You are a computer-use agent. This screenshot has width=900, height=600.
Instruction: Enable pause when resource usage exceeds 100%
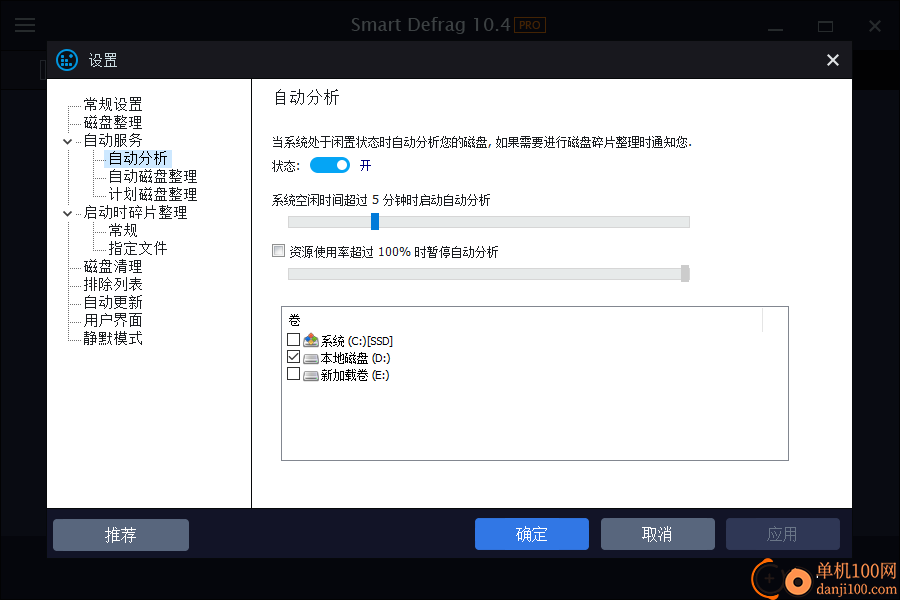click(278, 251)
